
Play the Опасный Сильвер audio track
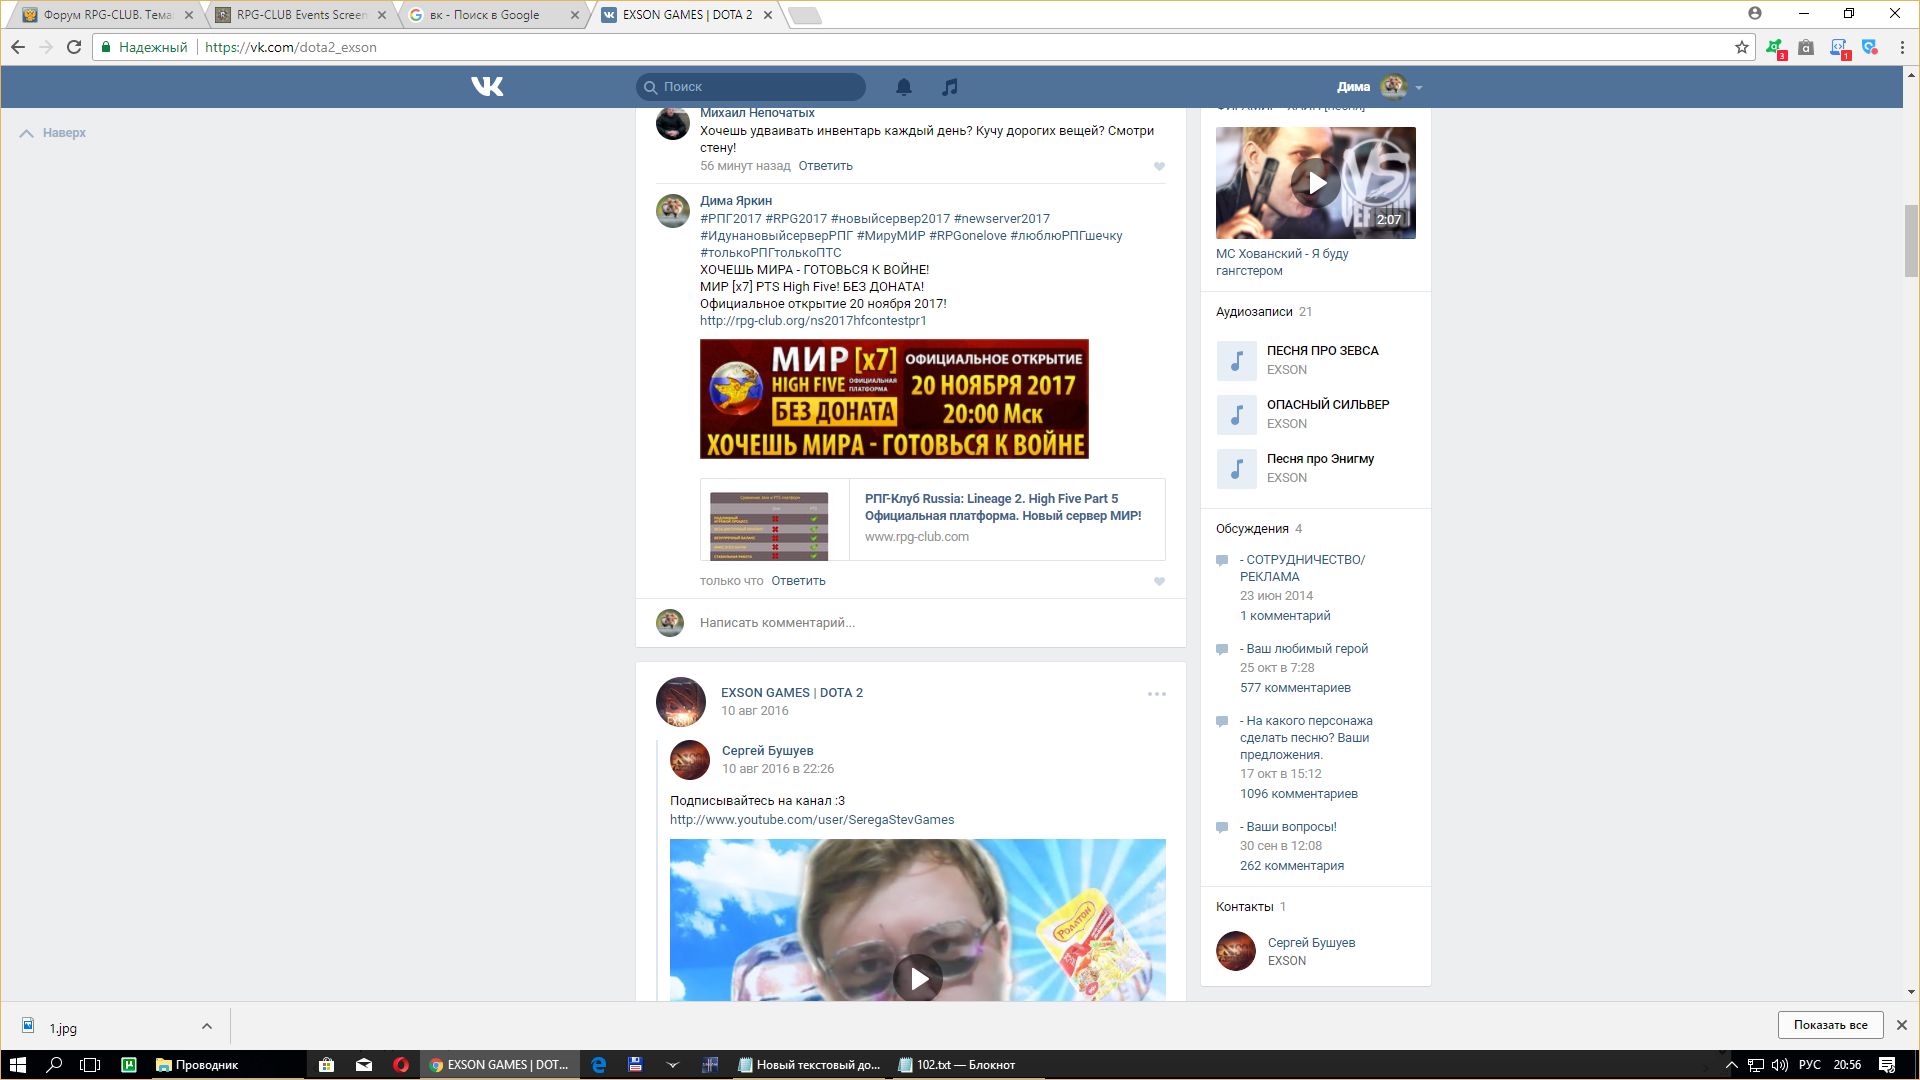point(1236,414)
